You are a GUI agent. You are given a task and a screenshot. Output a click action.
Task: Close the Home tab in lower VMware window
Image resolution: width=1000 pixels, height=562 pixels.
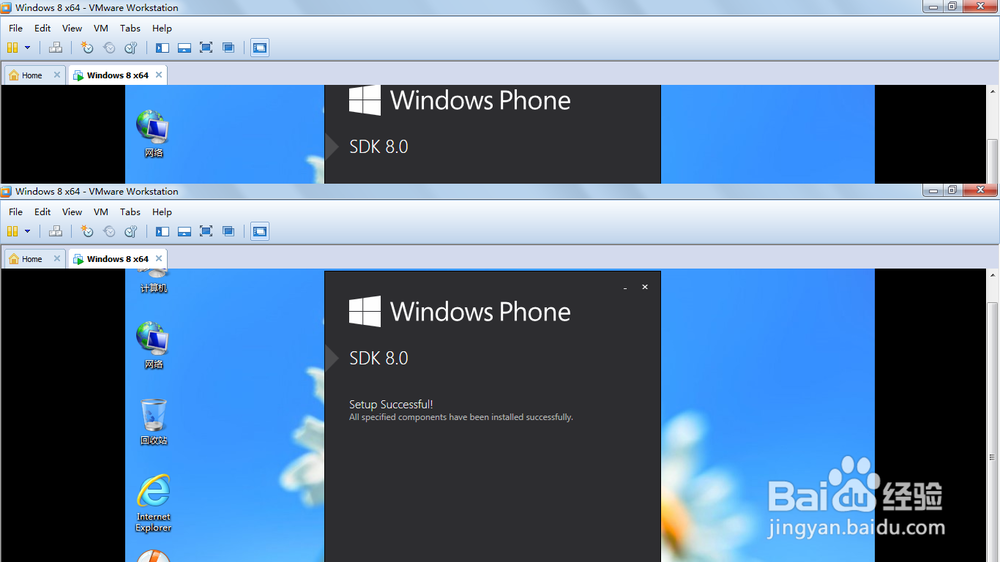(x=57, y=258)
